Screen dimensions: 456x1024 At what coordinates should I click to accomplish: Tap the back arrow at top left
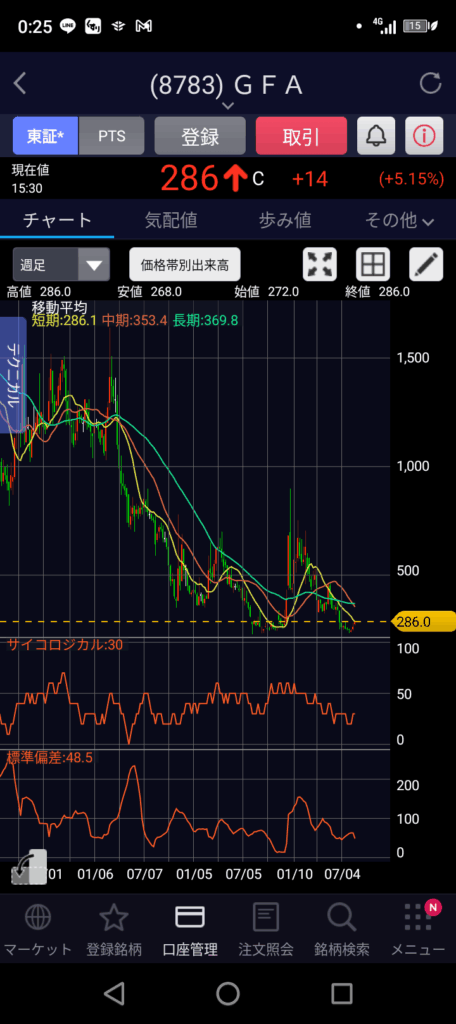(x=20, y=84)
